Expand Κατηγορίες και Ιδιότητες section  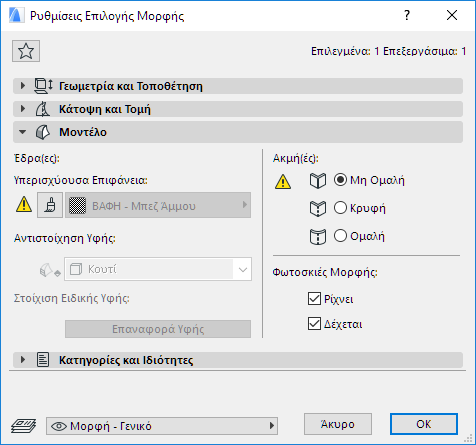point(238,360)
